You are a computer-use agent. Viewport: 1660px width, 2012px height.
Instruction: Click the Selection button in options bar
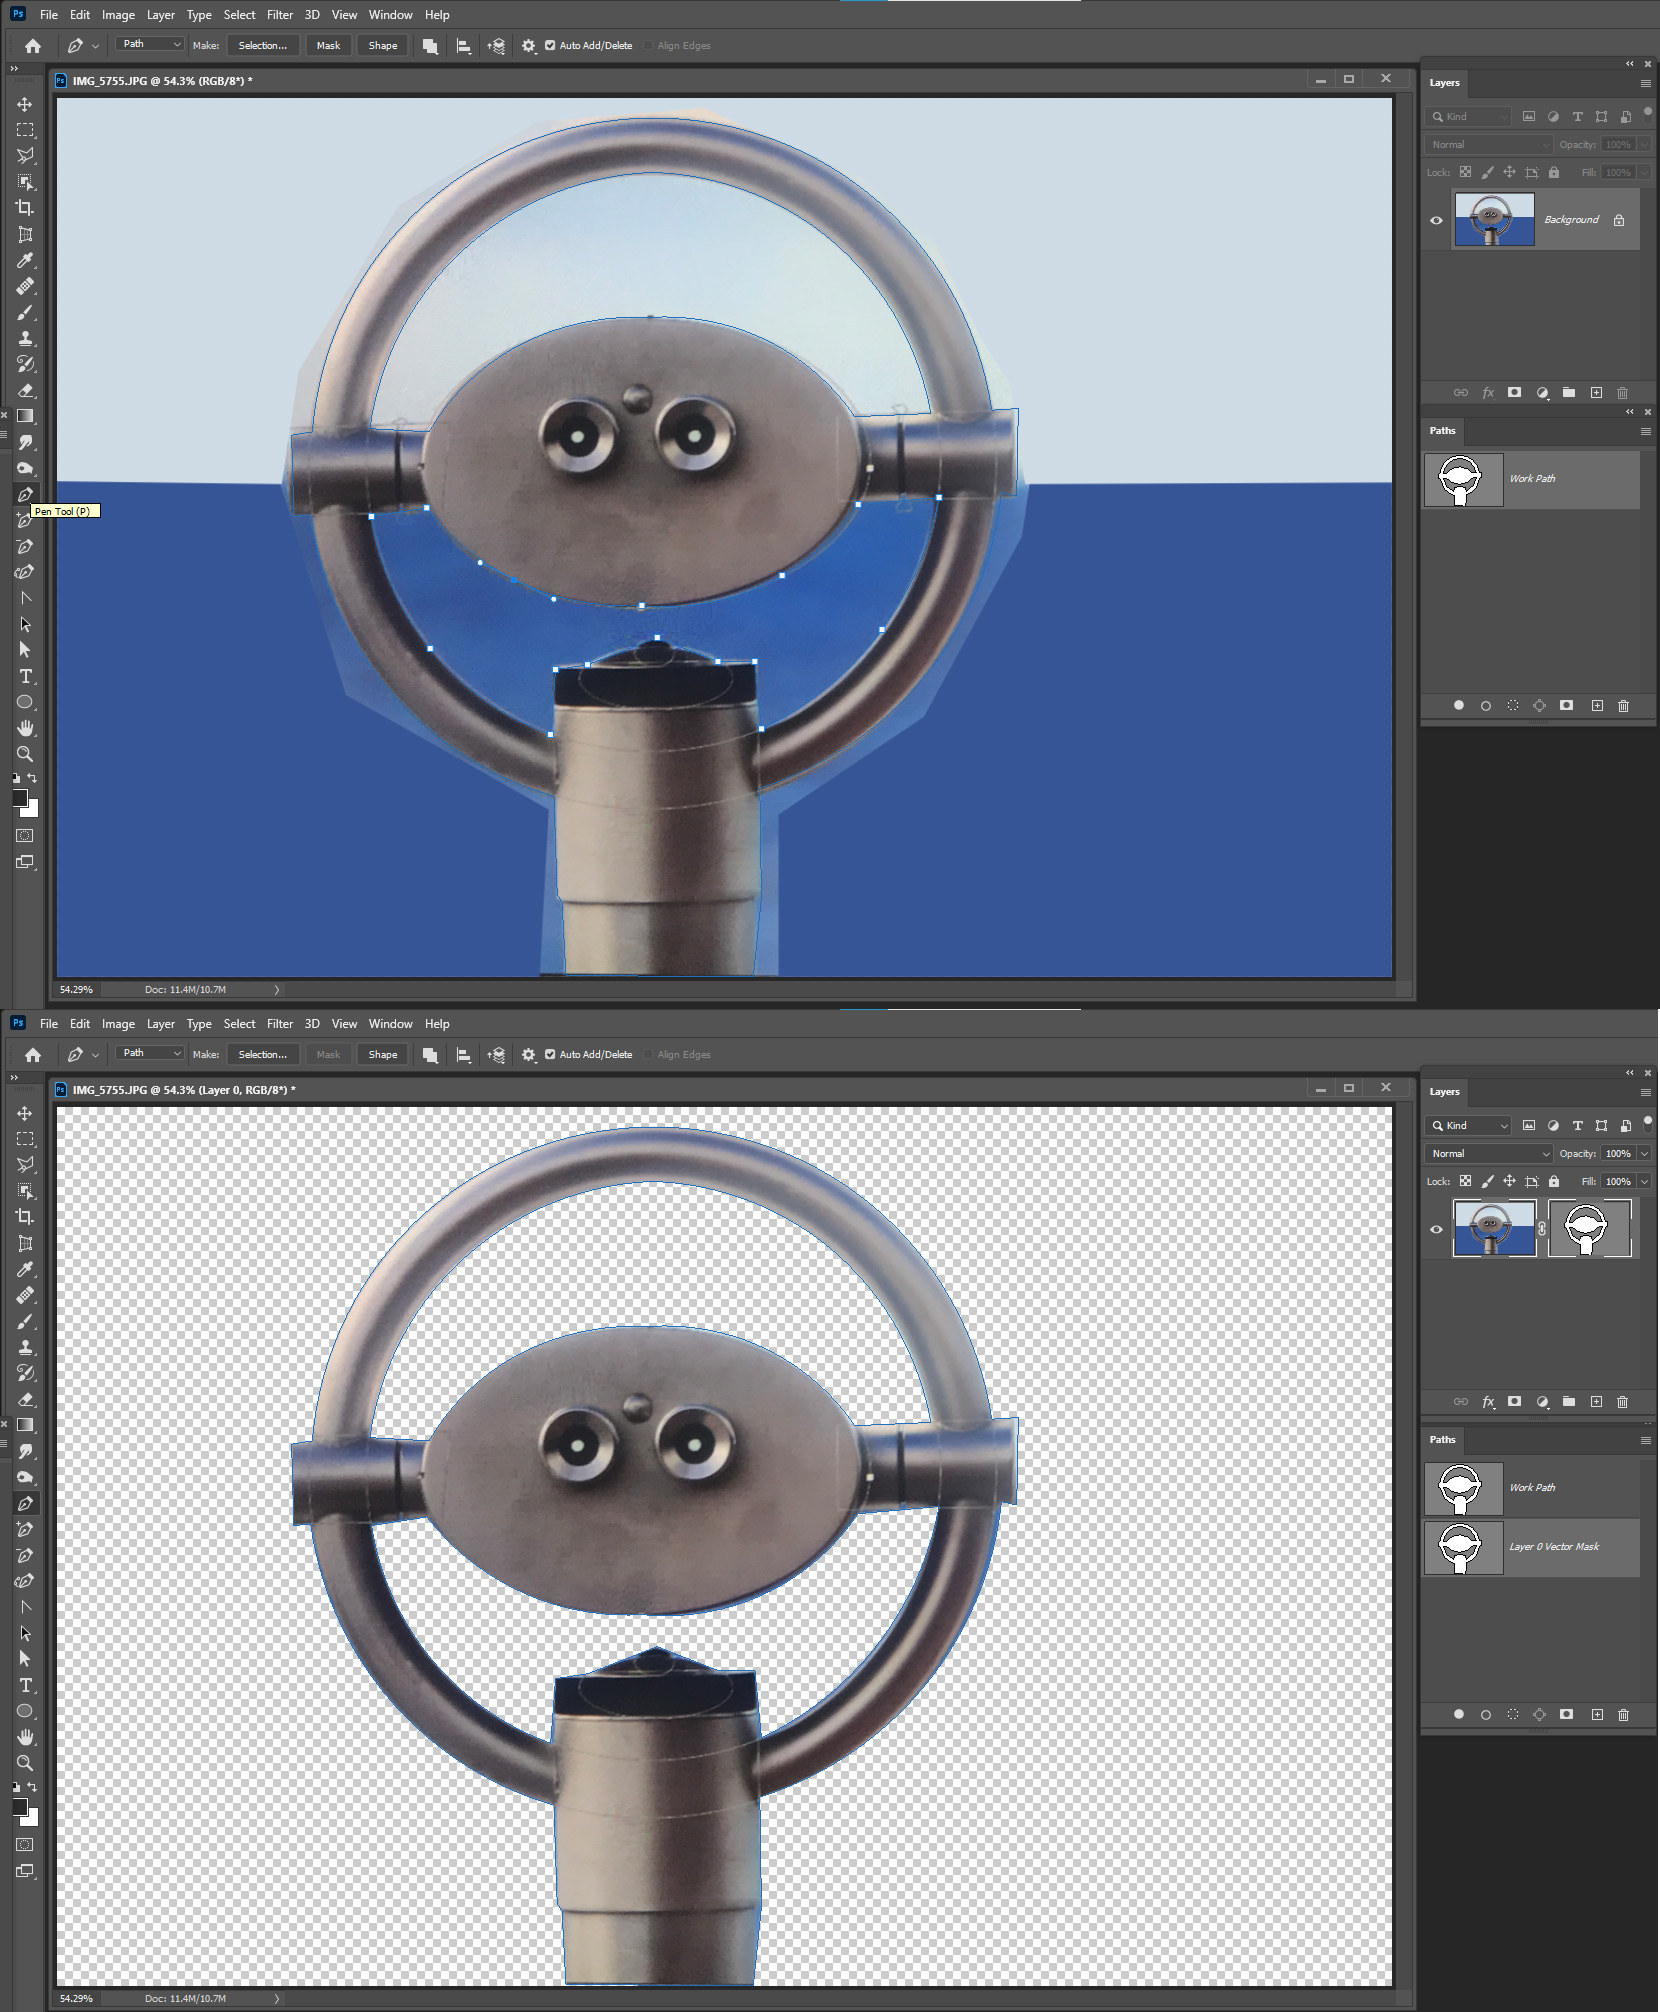coord(262,45)
